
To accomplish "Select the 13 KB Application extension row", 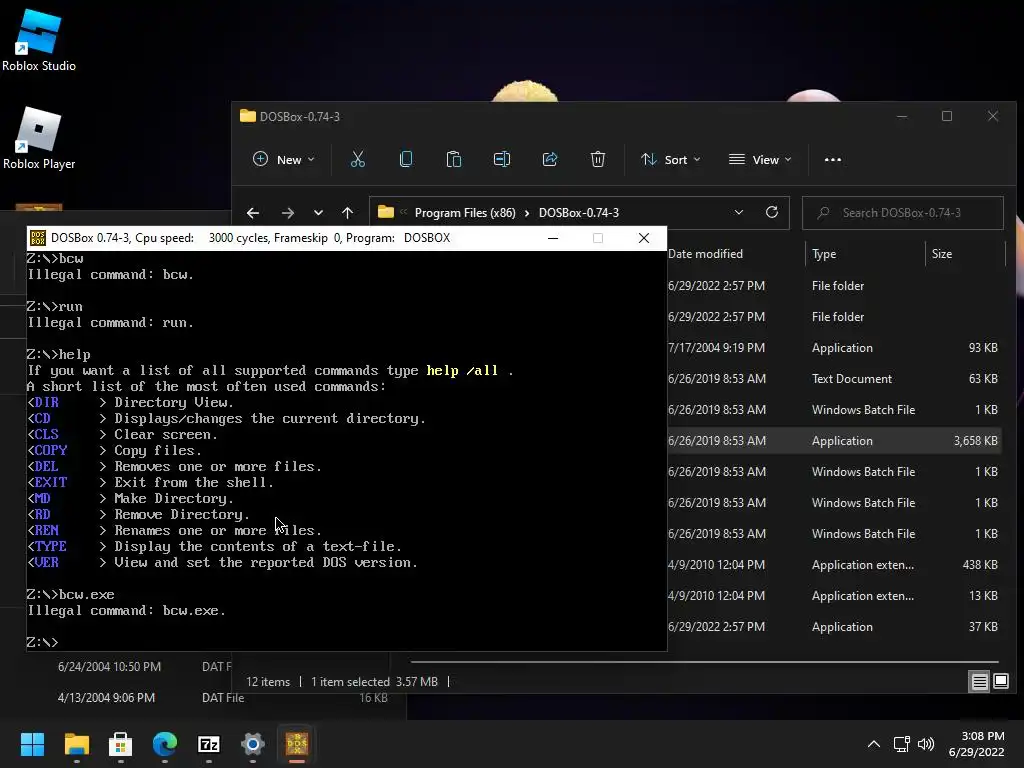I will tap(836, 596).
